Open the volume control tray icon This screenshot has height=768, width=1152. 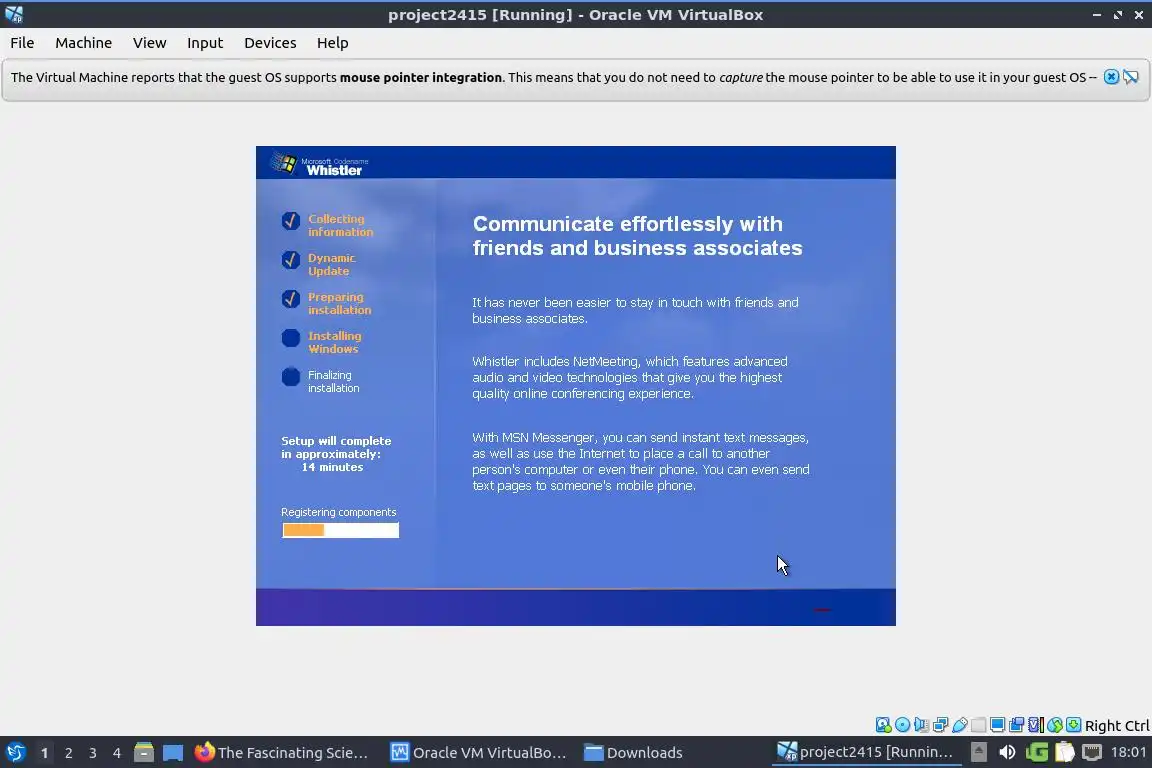(1007, 752)
